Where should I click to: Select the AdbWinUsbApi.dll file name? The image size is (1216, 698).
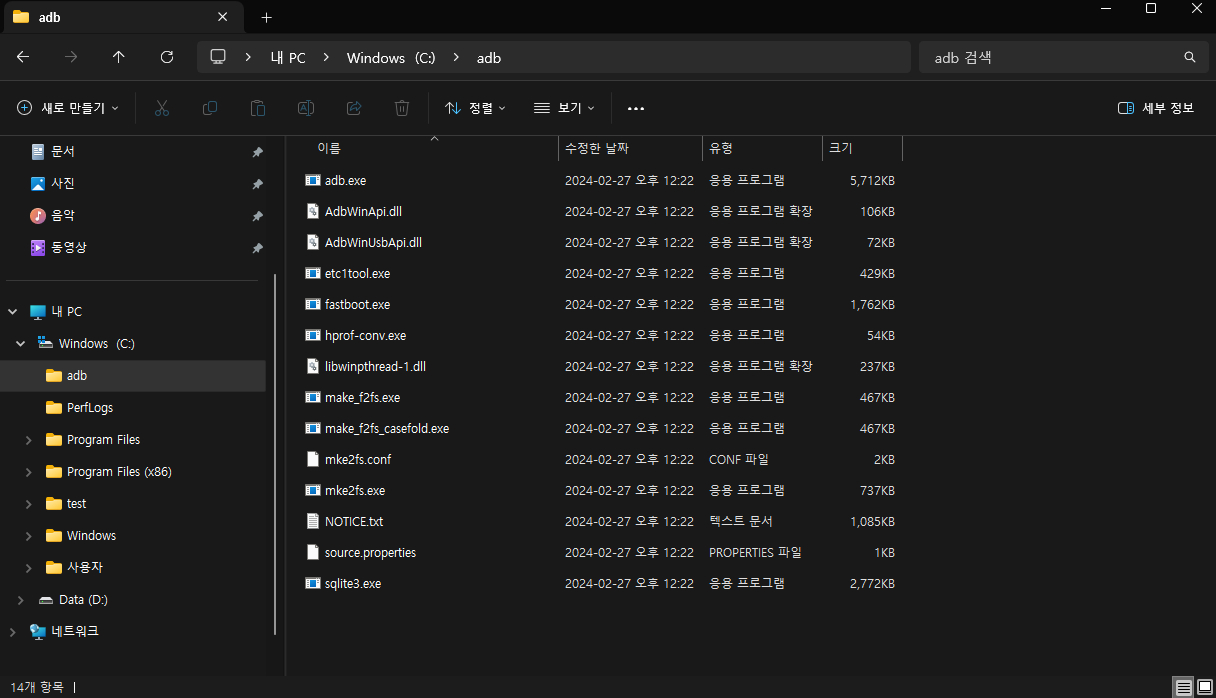click(x=373, y=243)
